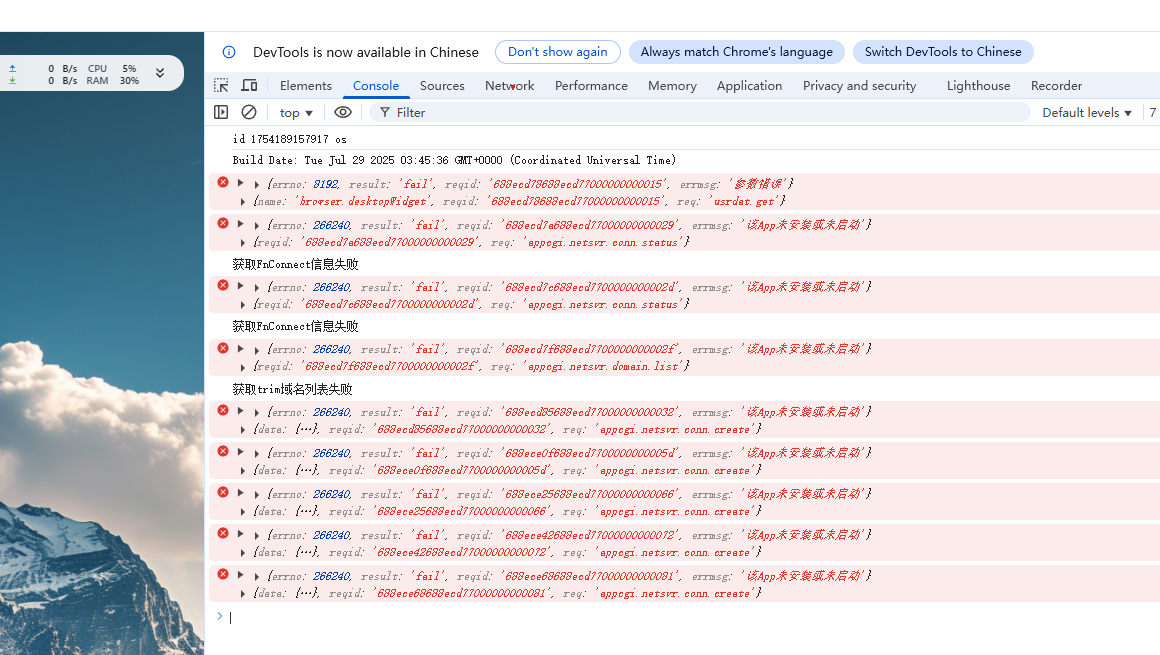Open live expression using the eye icon
The height and width of the screenshot is (655, 1160).
coord(343,113)
